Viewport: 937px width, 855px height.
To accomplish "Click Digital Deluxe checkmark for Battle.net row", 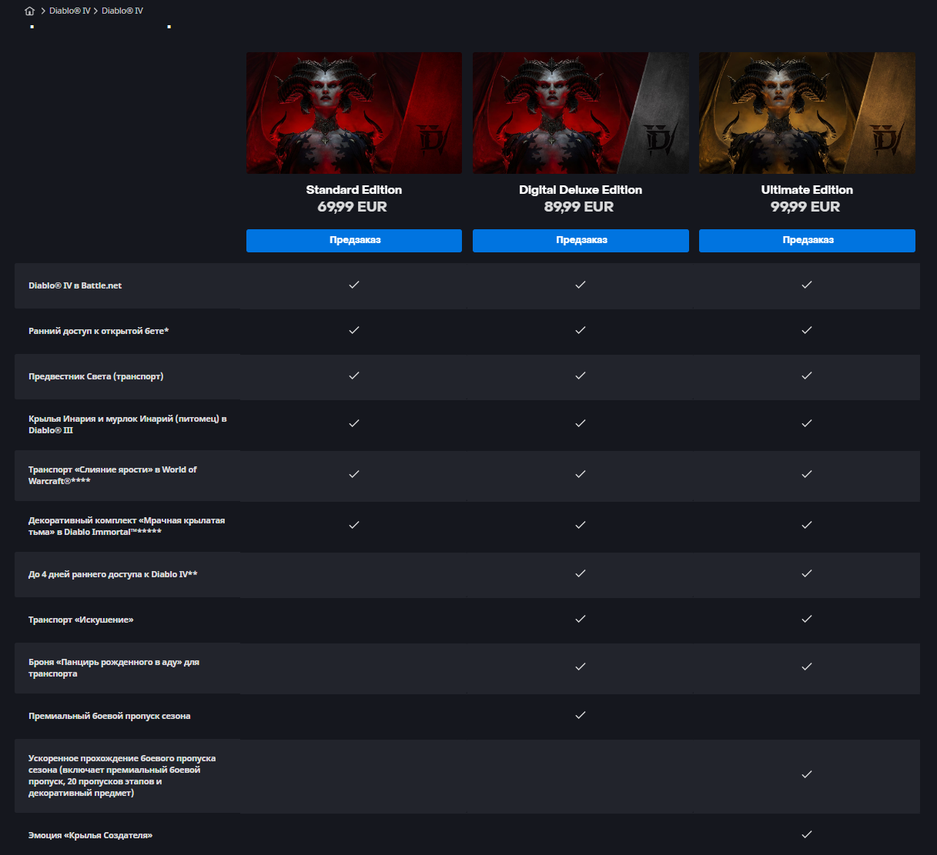I will (x=580, y=284).
